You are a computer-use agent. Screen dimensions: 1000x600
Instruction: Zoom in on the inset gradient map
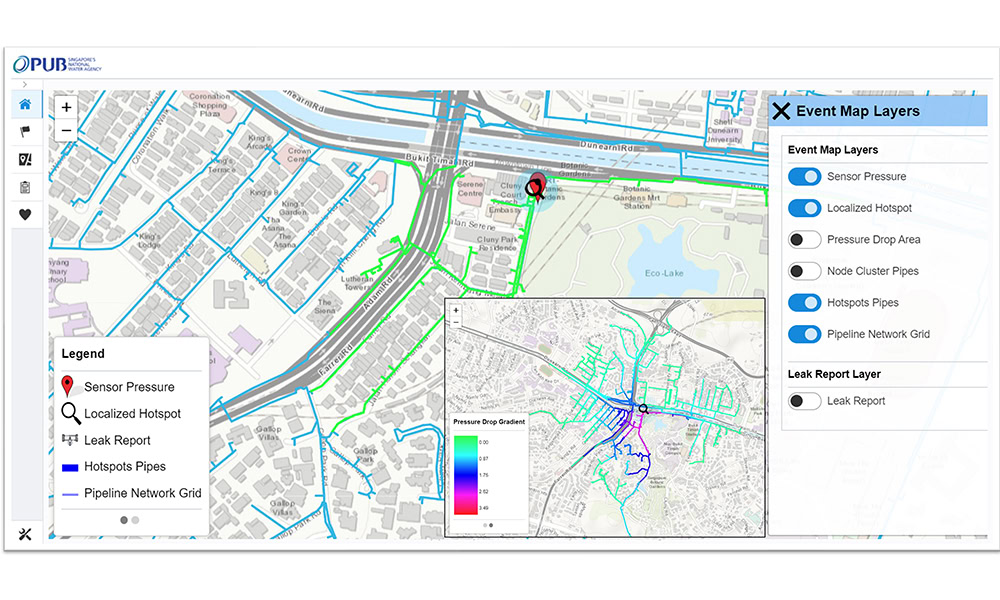456,310
